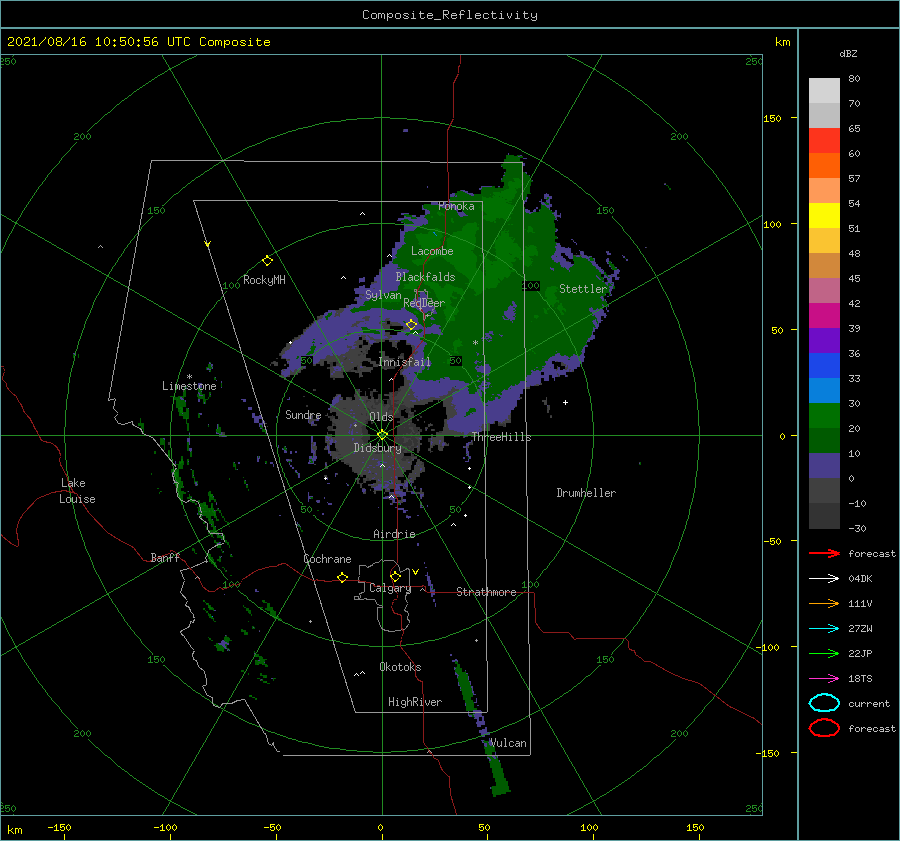This screenshot has width=900, height=841.
Task: Click the RockyMH label
Action: [x=264, y=280]
